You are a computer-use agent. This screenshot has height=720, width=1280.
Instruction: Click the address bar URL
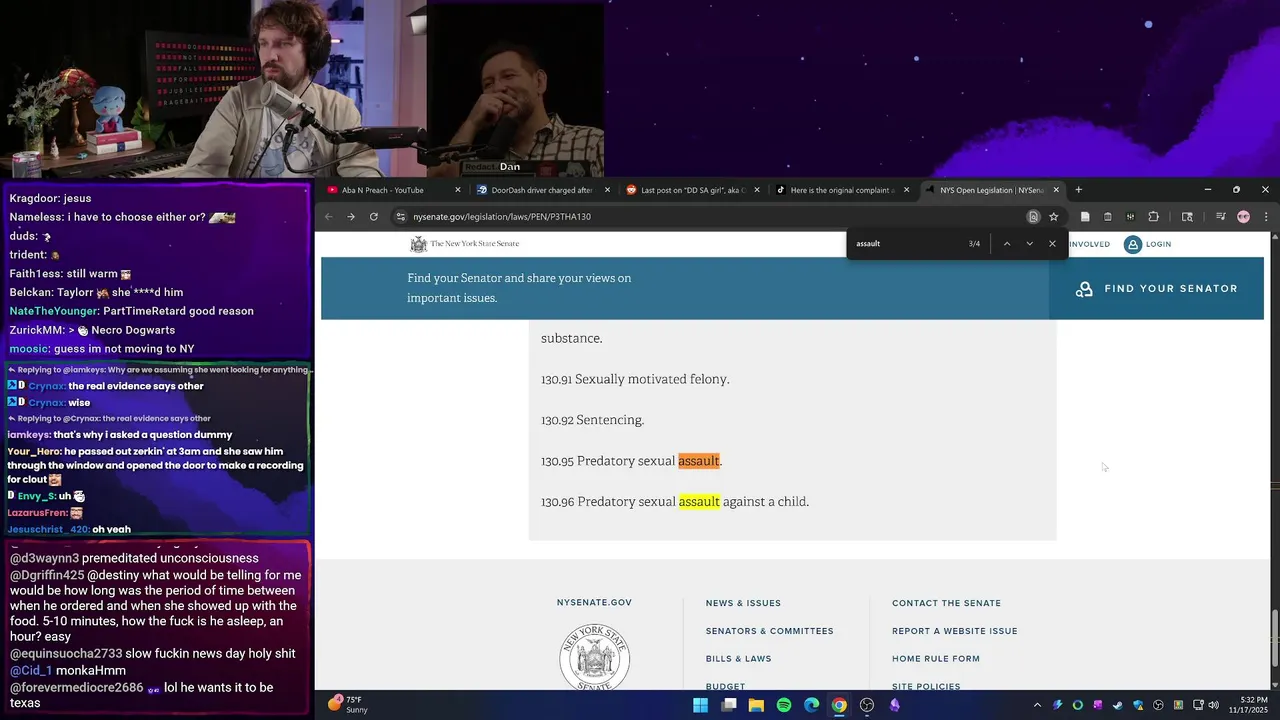point(502,217)
